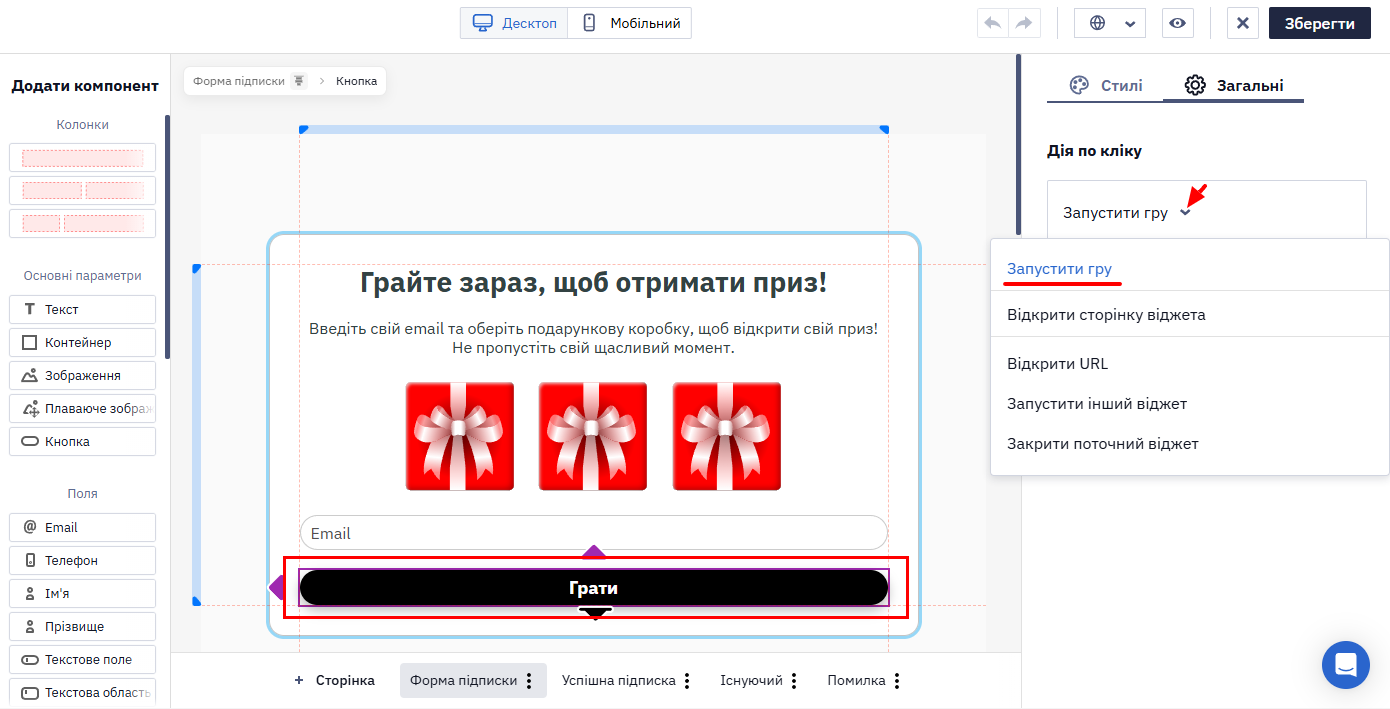The image size is (1390, 709).
Task: Open the Стилі tab
Action: point(1105,86)
